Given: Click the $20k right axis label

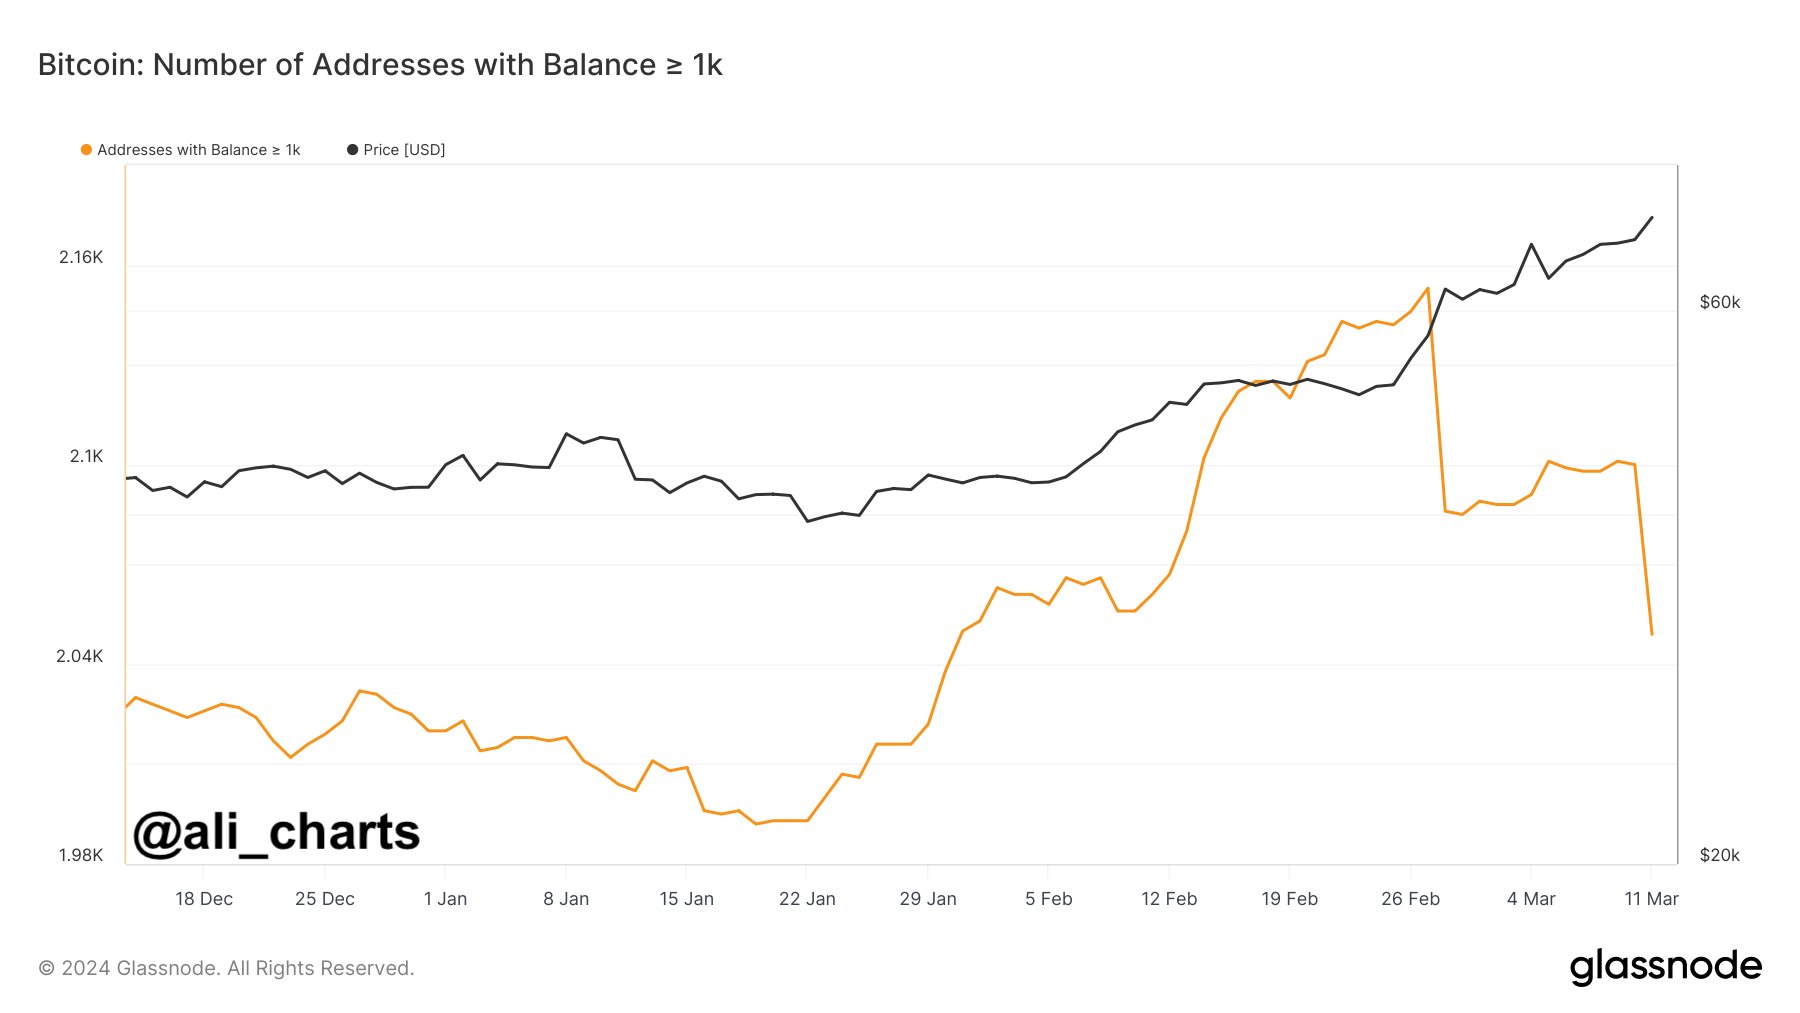Looking at the screenshot, I should pos(1720,855).
